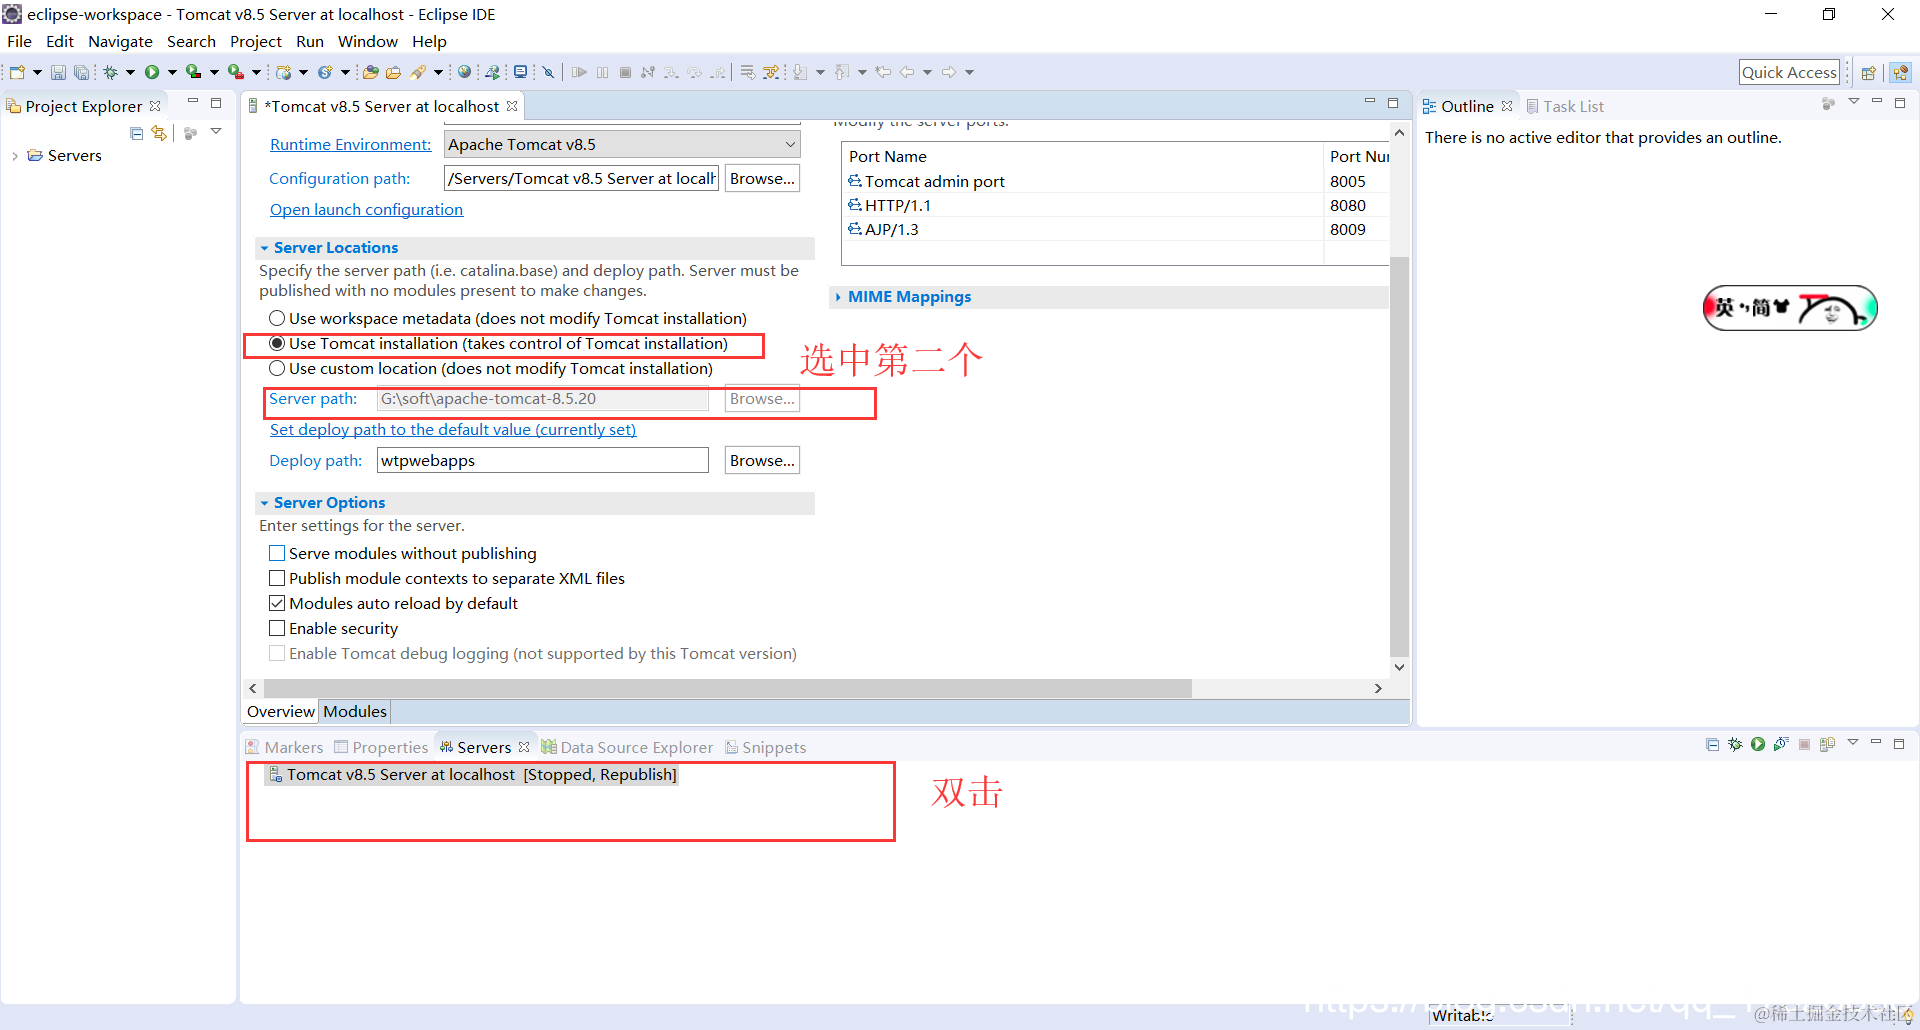Open the Run button dropdown arrow
Viewport: 1920px width, 1030px height.
(x=172, y=72)
